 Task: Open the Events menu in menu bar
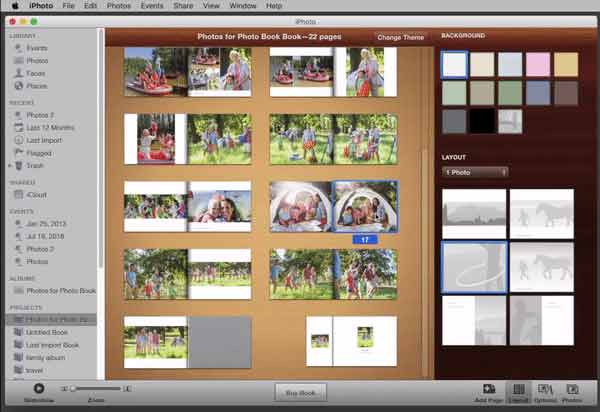coord(152,5)
